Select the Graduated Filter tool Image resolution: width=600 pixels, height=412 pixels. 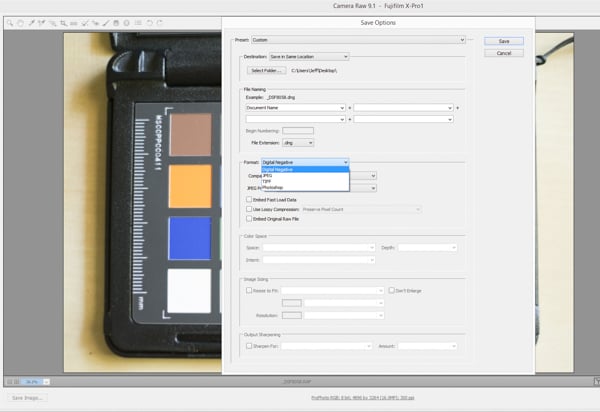point(116,23)
